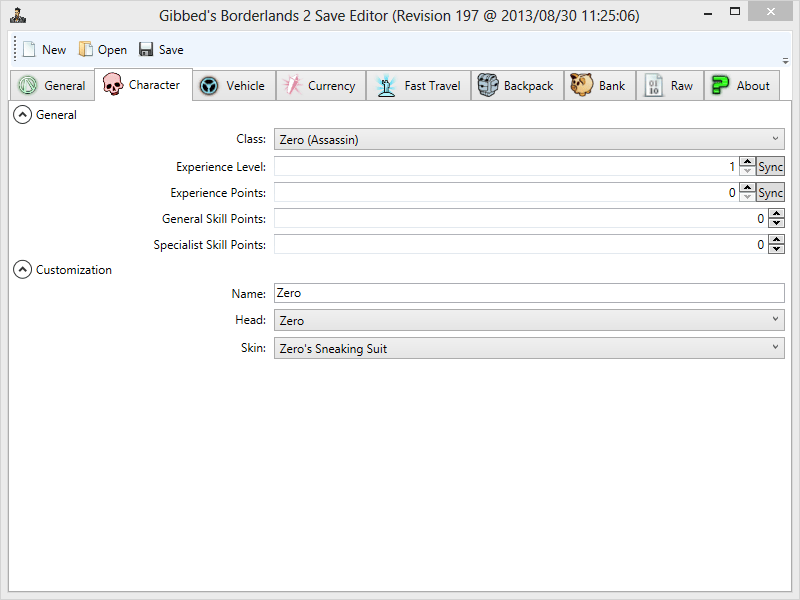
Task: Click the Bank piggy icon tab
Action: pyautogui.click(x=582, y=86)
